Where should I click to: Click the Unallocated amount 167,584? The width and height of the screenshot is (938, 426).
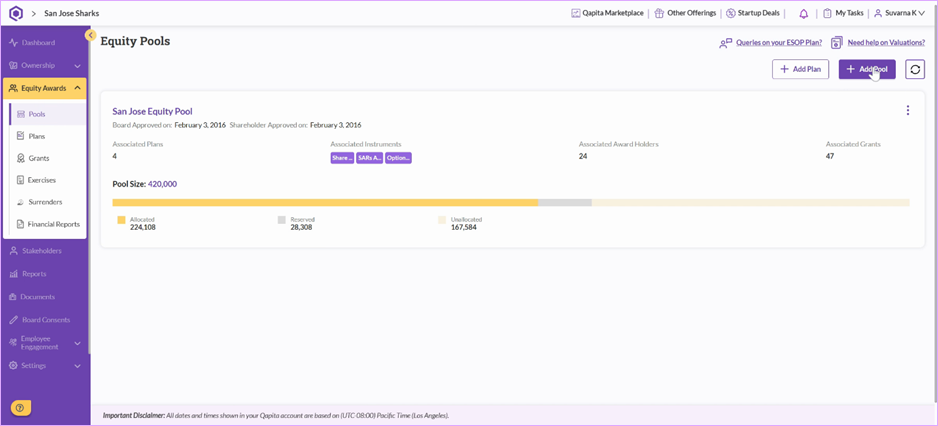click(x=464, y=227)
